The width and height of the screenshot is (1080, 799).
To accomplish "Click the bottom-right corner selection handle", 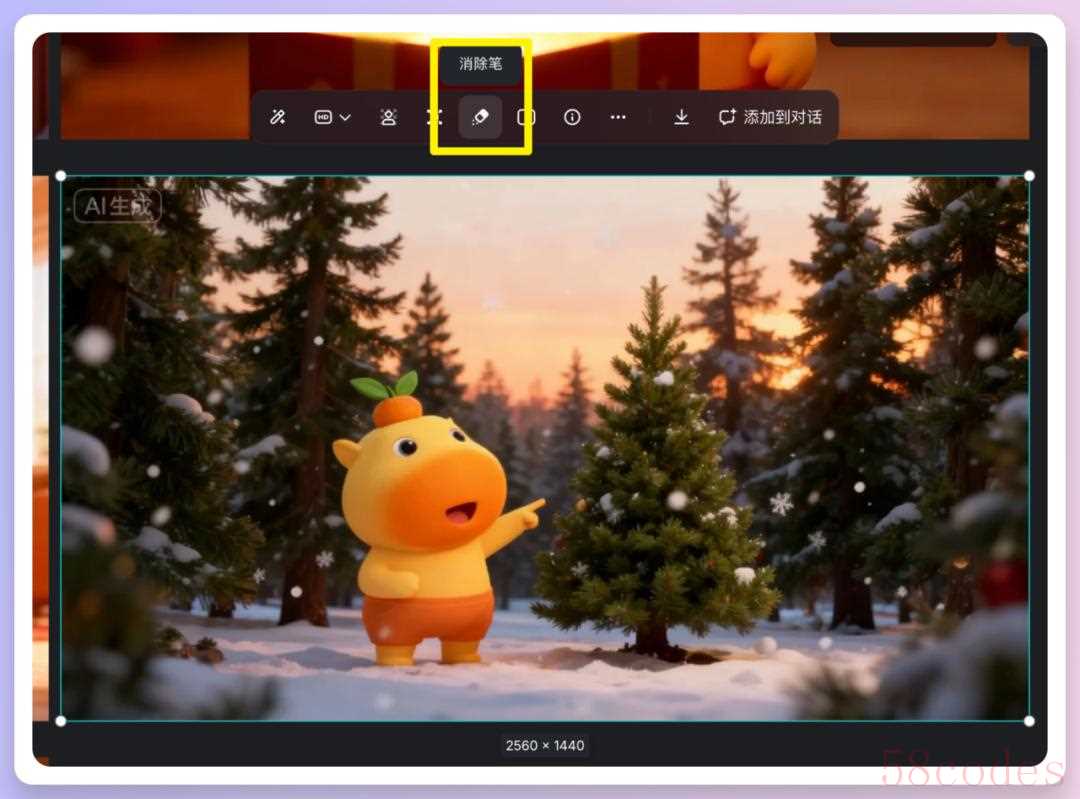I will pyautogui.click(x=1029, y=720).
